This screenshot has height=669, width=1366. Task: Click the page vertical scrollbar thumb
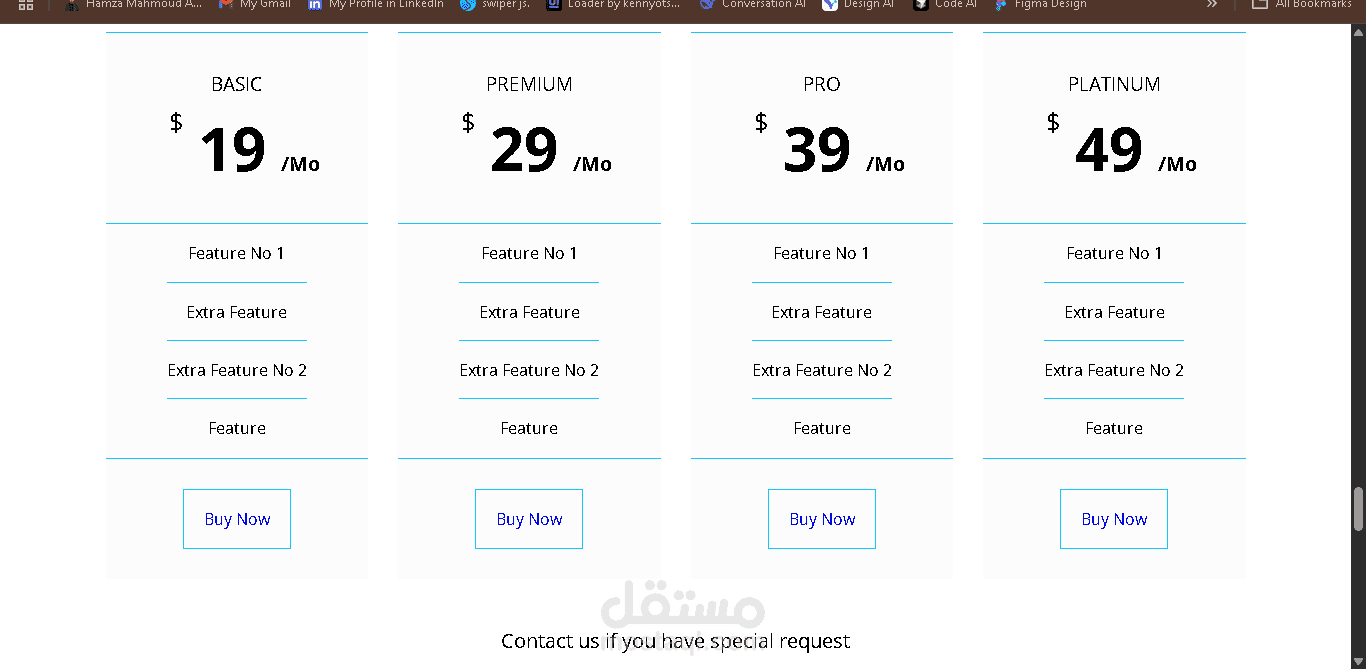[1358, 509]
